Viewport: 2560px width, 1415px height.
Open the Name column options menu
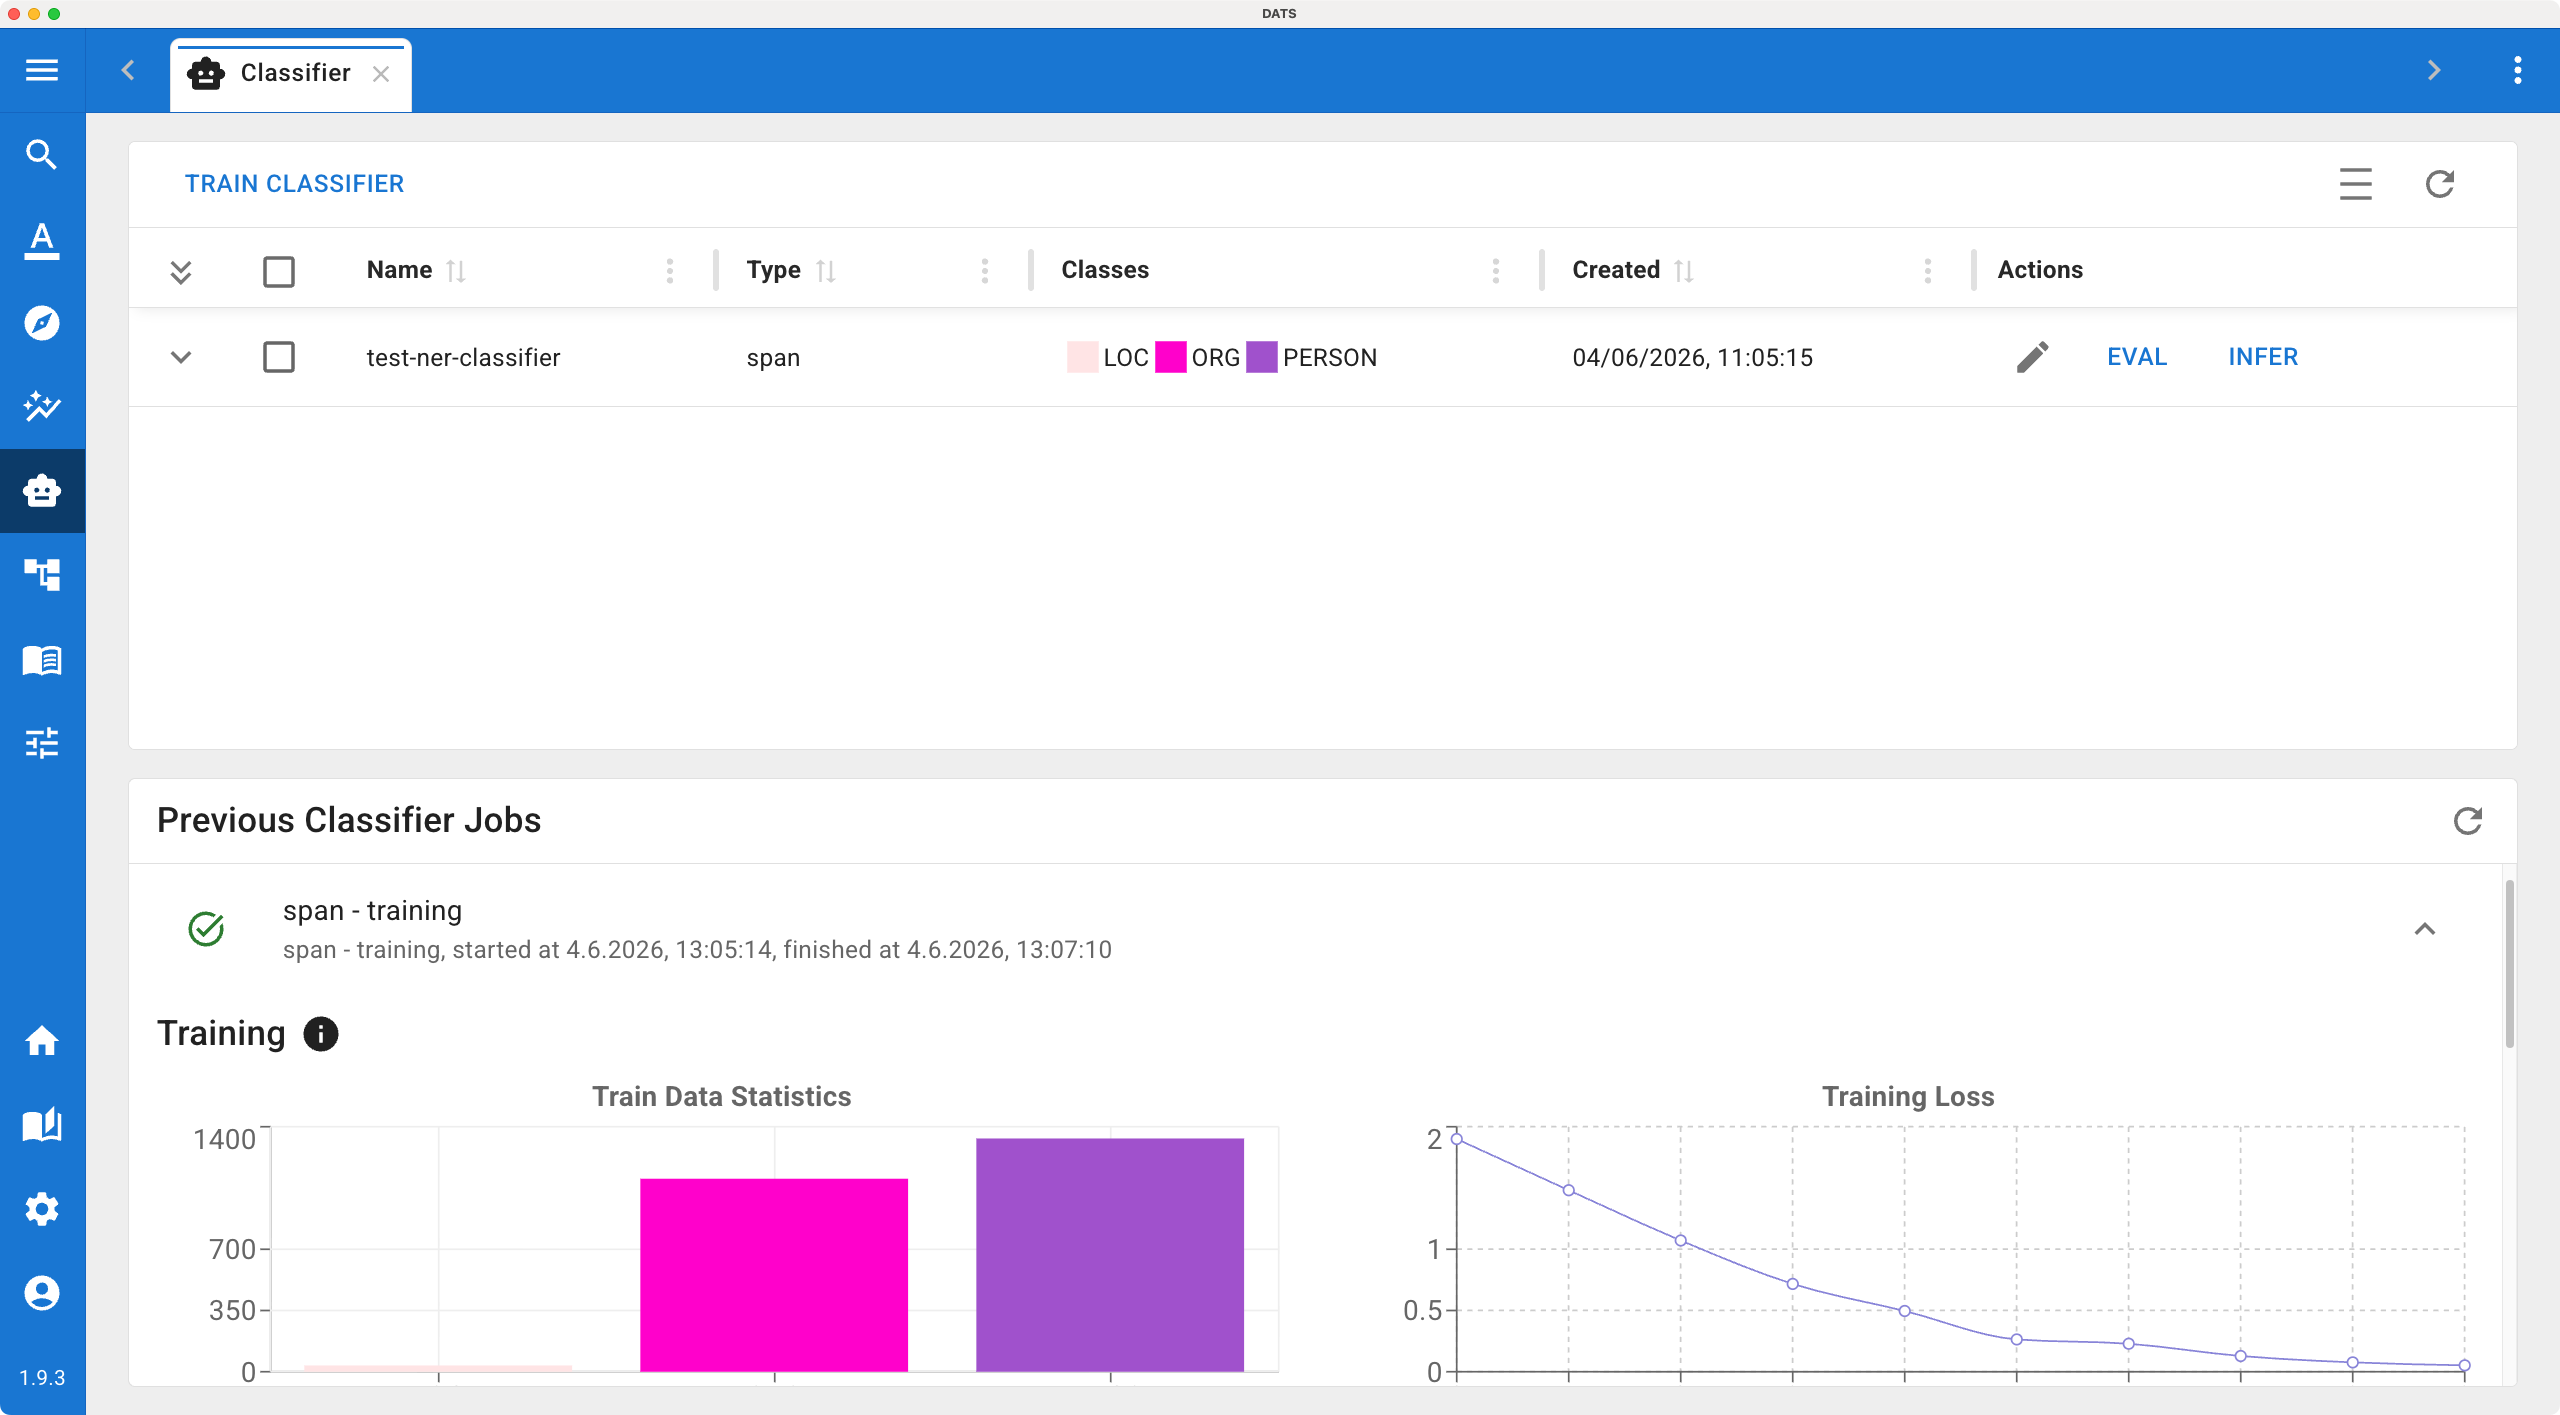pos(670,271)
